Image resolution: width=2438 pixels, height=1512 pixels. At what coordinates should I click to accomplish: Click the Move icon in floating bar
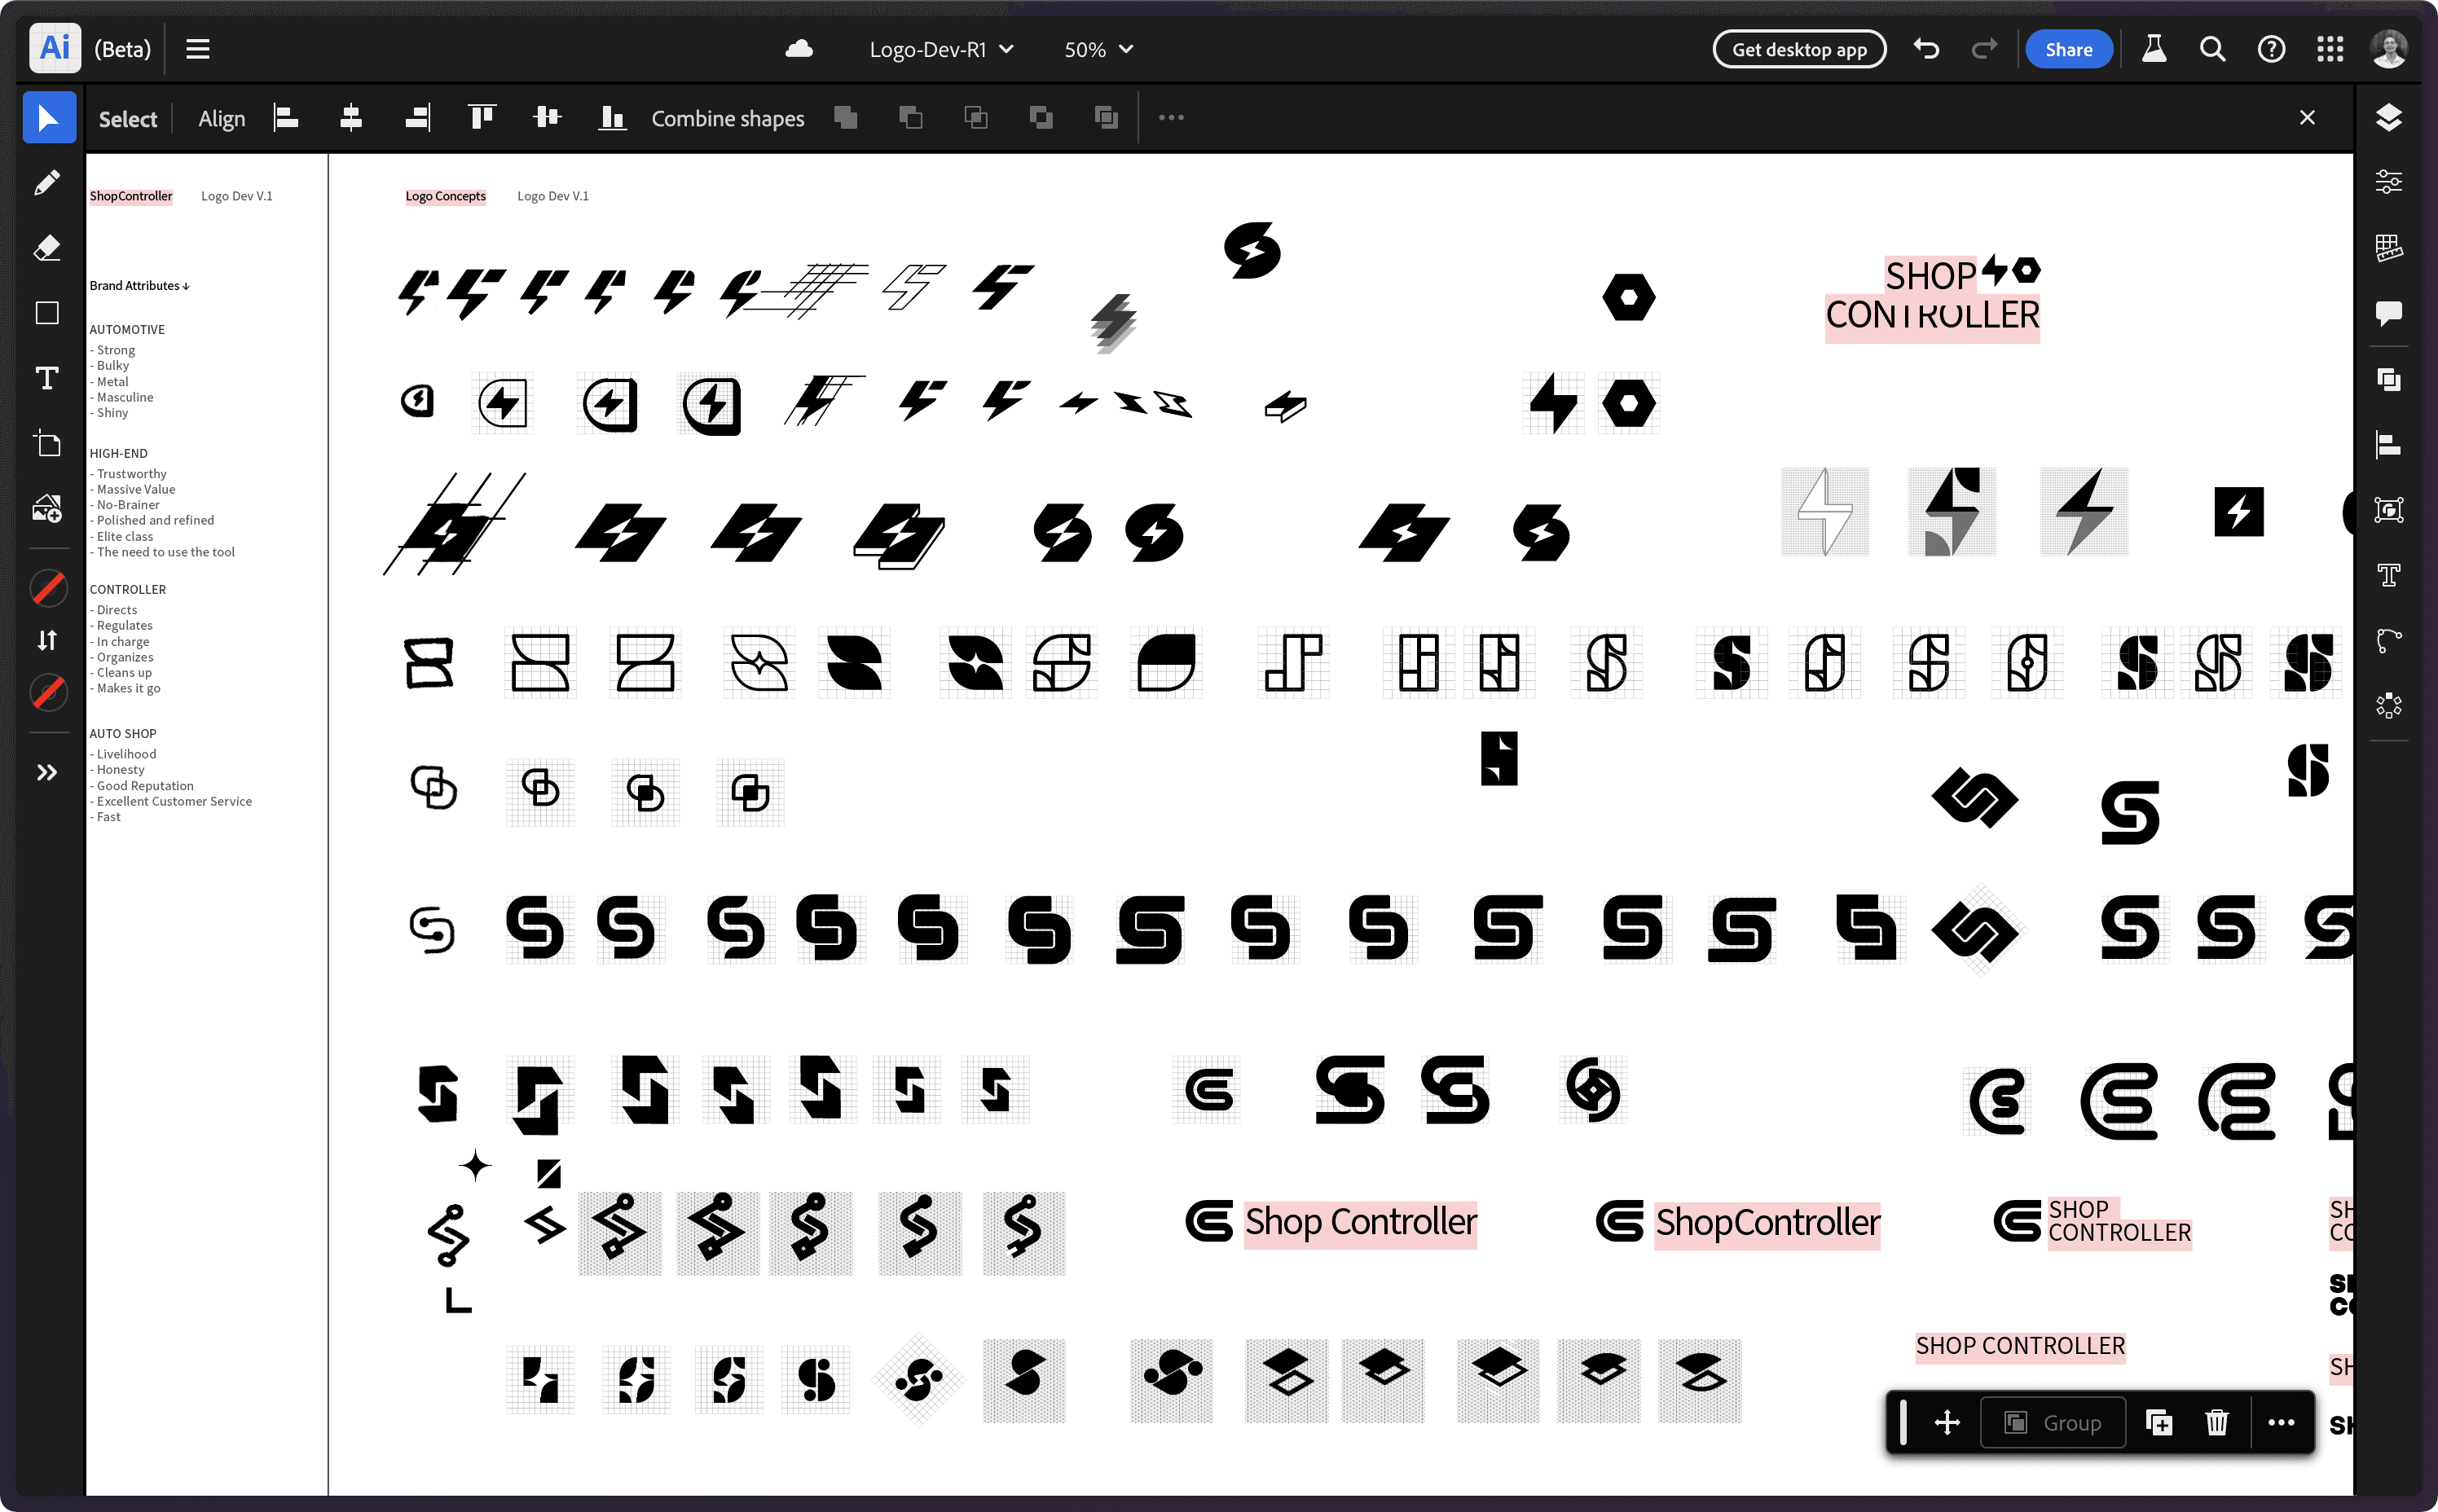pos(1946,1422)
